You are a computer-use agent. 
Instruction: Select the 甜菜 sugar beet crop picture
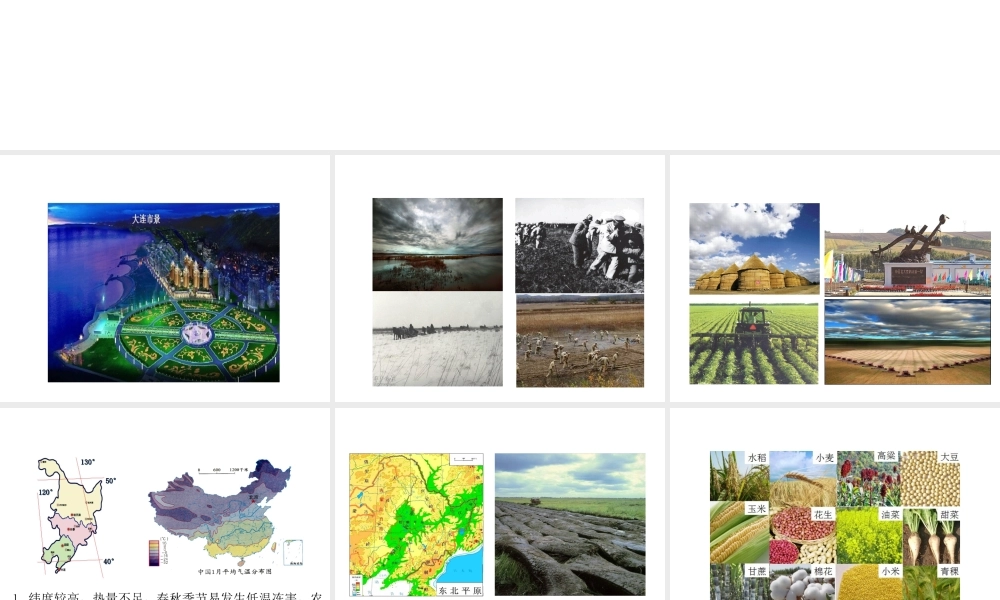pyautogui.click(x=930, y=536)
